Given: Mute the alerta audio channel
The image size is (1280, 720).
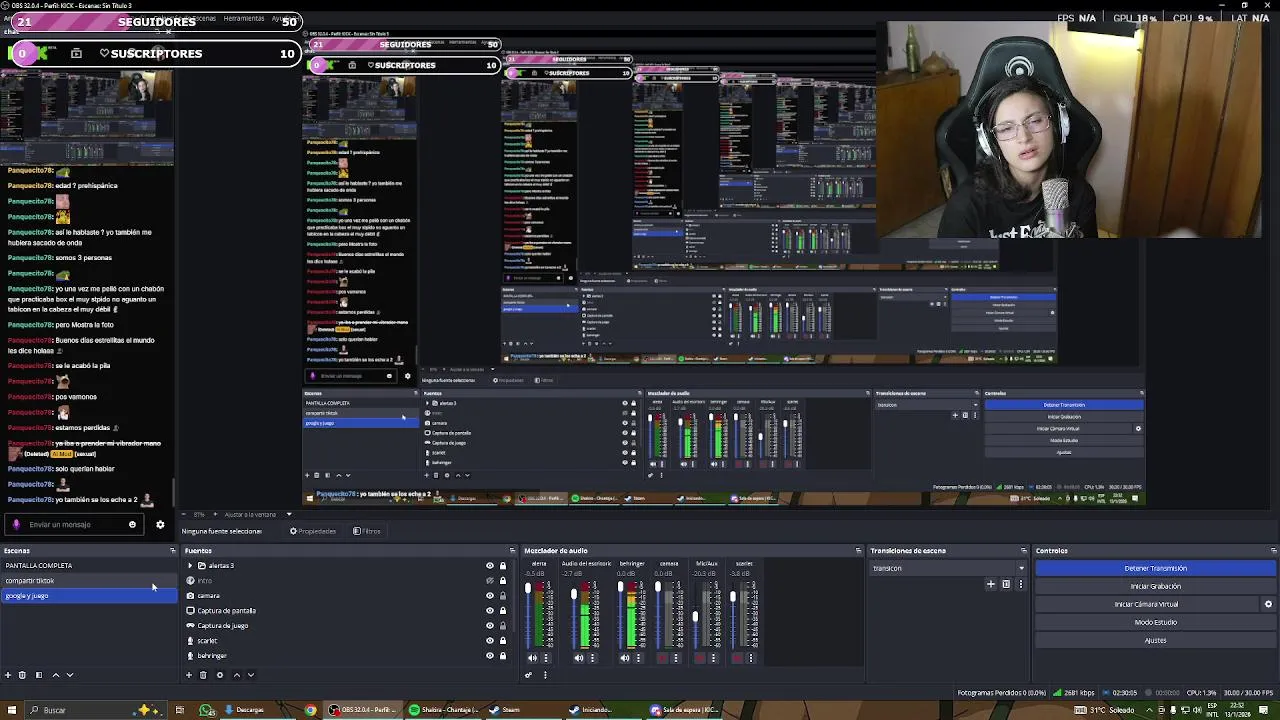Looking at the screenshot, I should (x=532, y=658).
